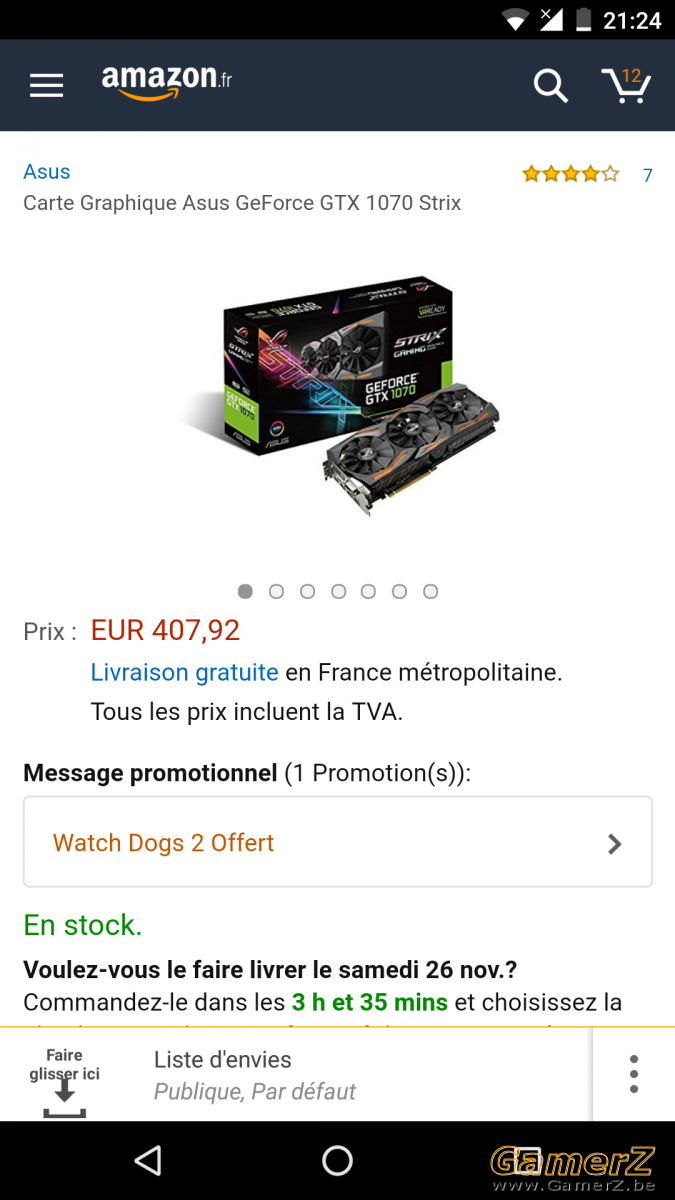The width and height of the screenshot is (675, 1200).
Task: Open the hamburger navigation menu
Action: click(x=46, y=86)
